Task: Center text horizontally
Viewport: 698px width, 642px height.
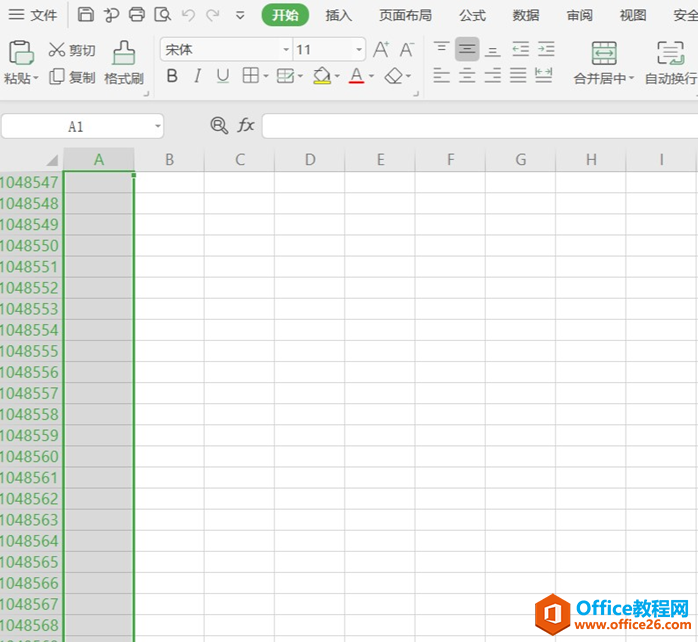Action: click(467, 75)
